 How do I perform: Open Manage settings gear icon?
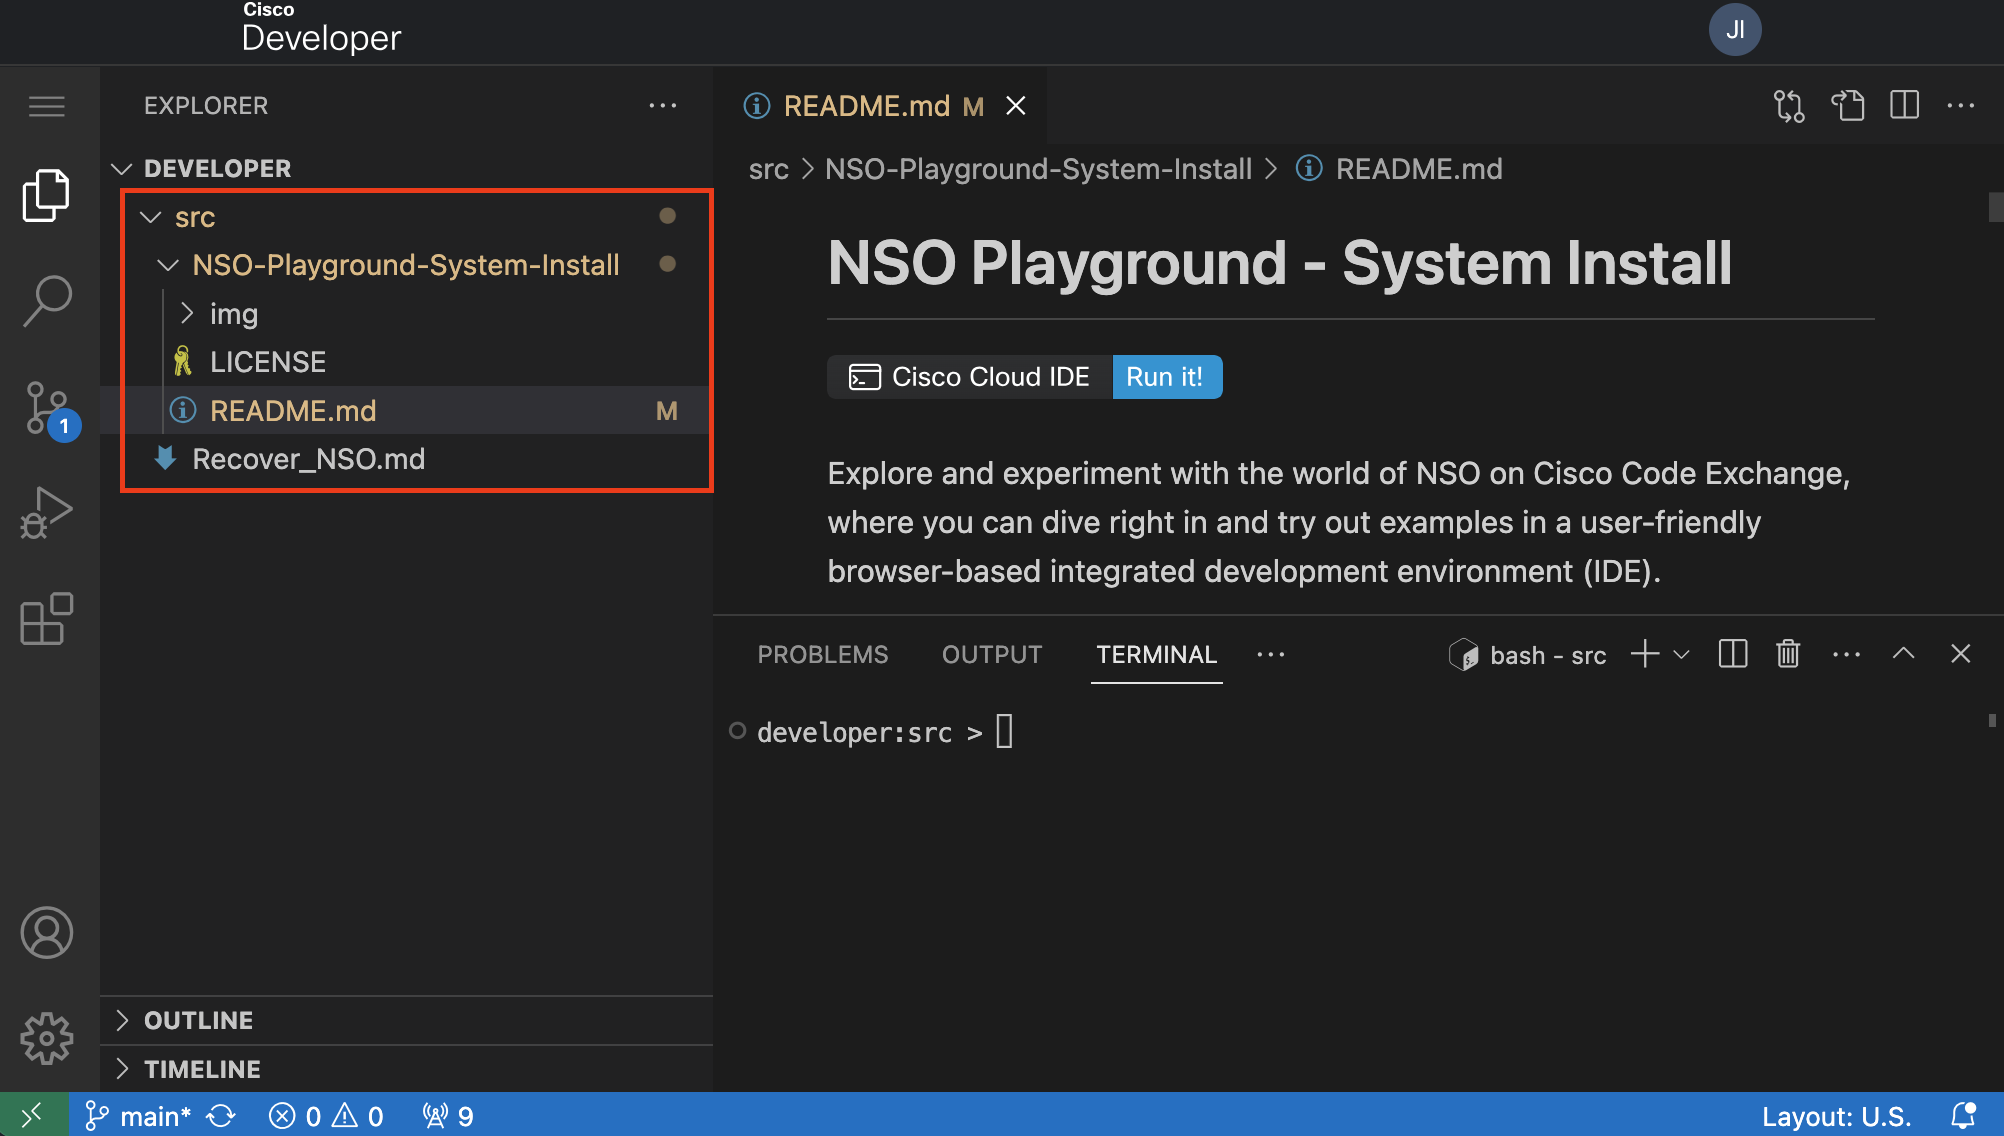(46, 1038)
